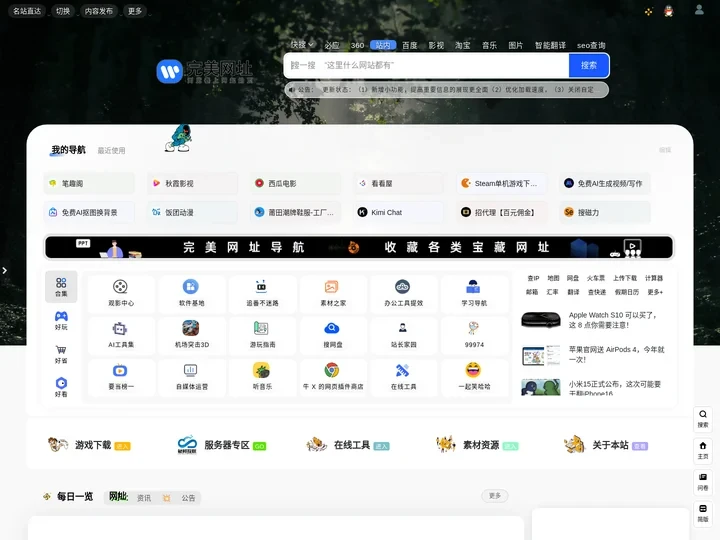Switch search to 淘宝
This screenshot has height=540, width=720.
click(462, 45)
